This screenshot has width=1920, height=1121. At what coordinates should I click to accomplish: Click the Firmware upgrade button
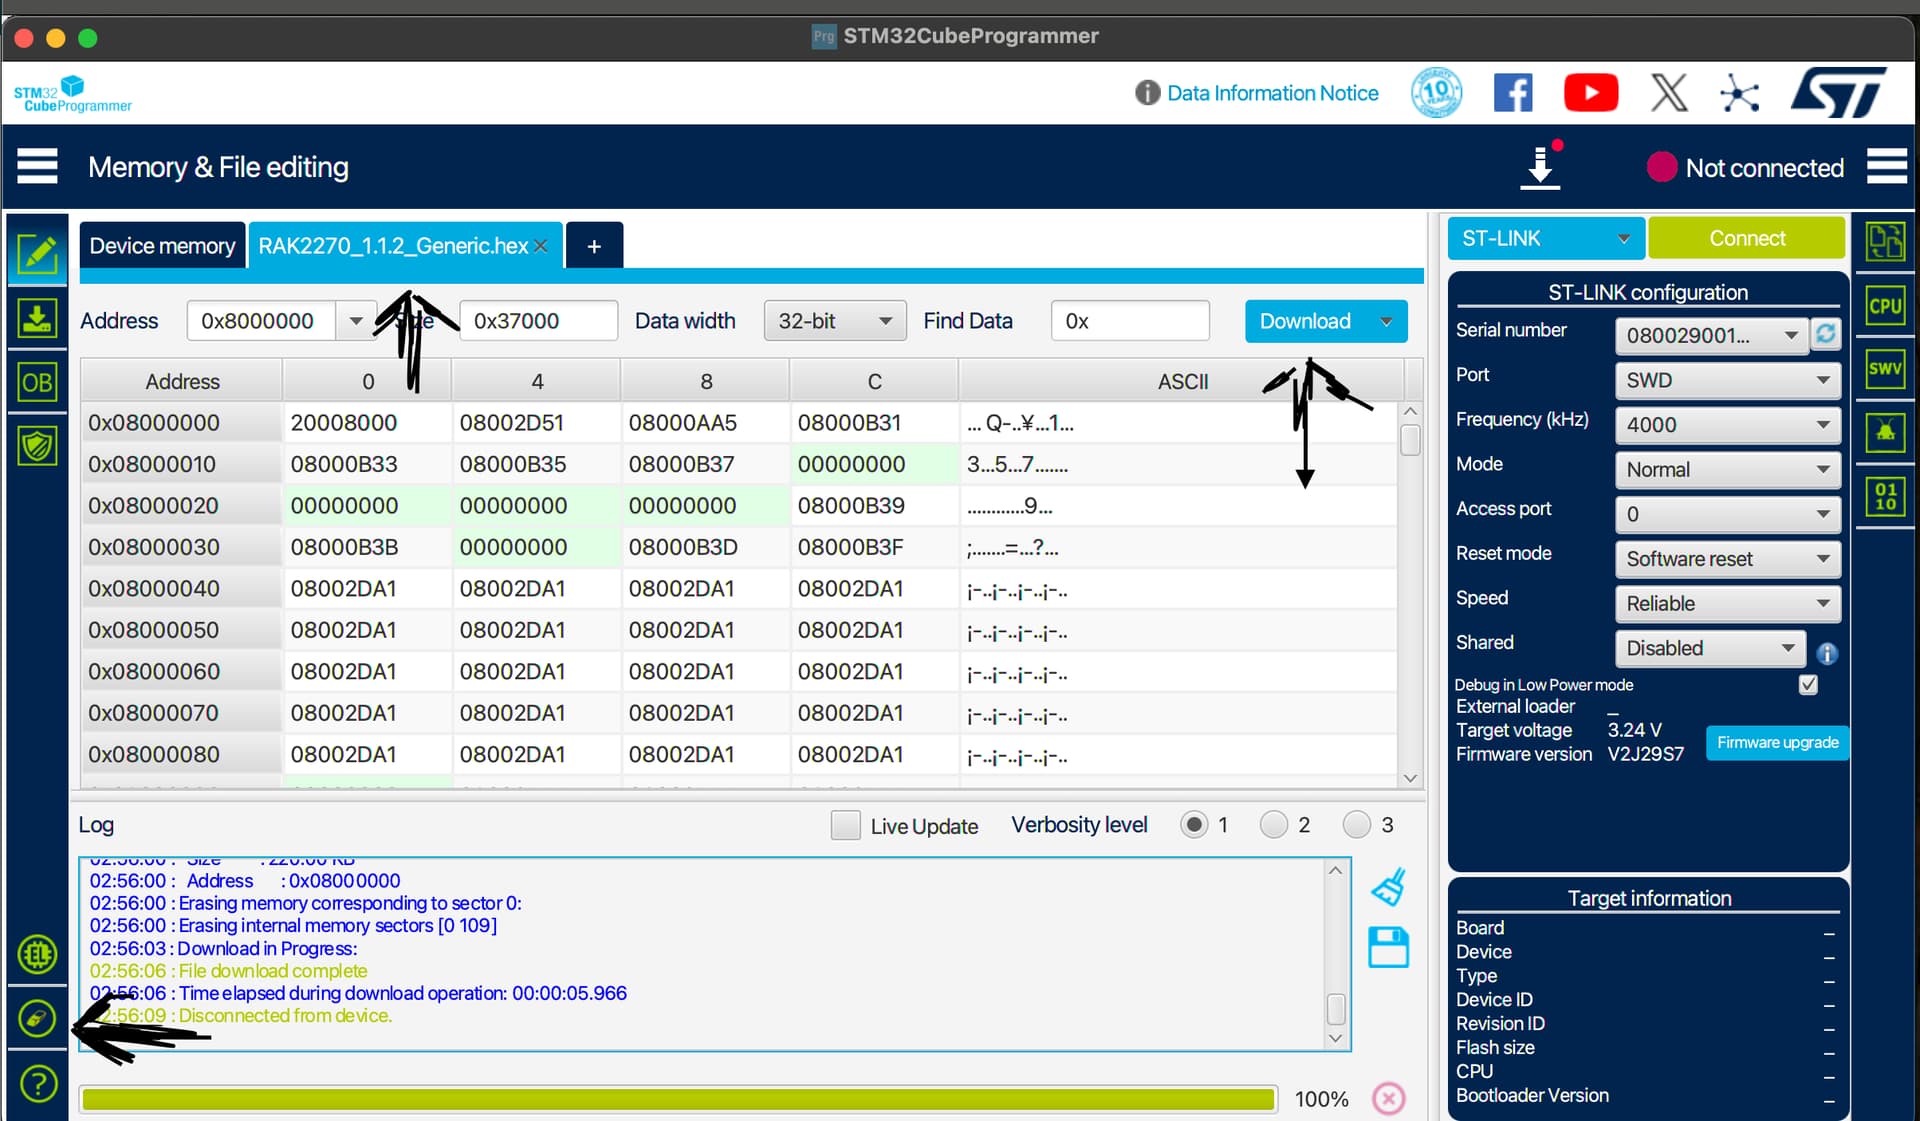click(x=1777, y=742)
